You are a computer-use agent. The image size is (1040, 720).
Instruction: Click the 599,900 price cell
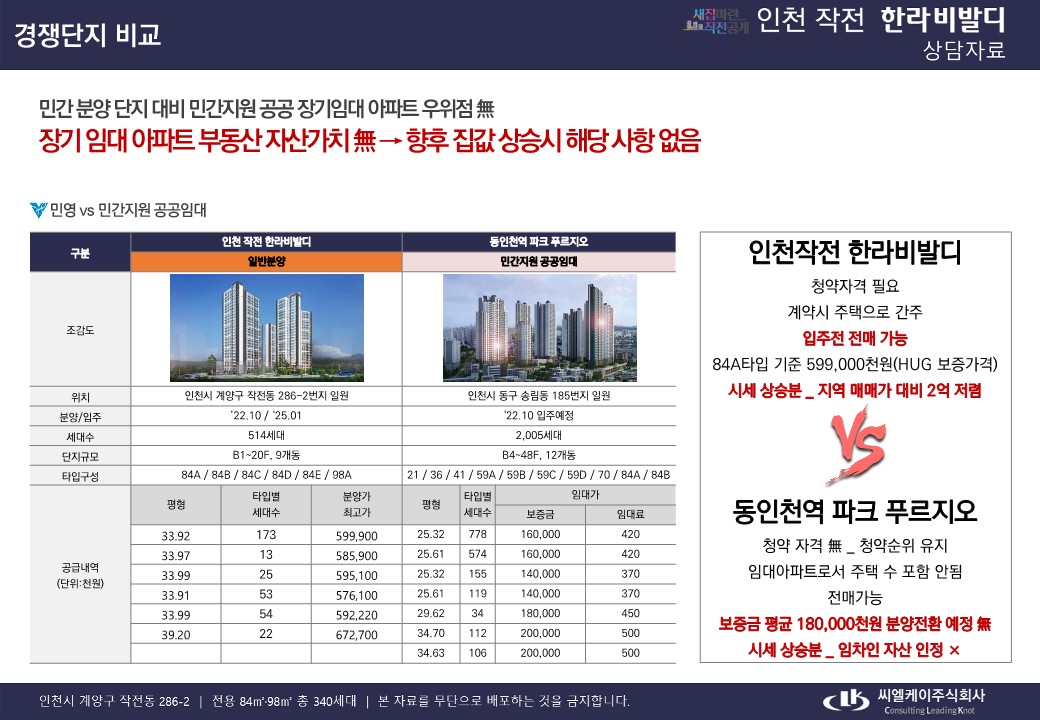(357, 536)
